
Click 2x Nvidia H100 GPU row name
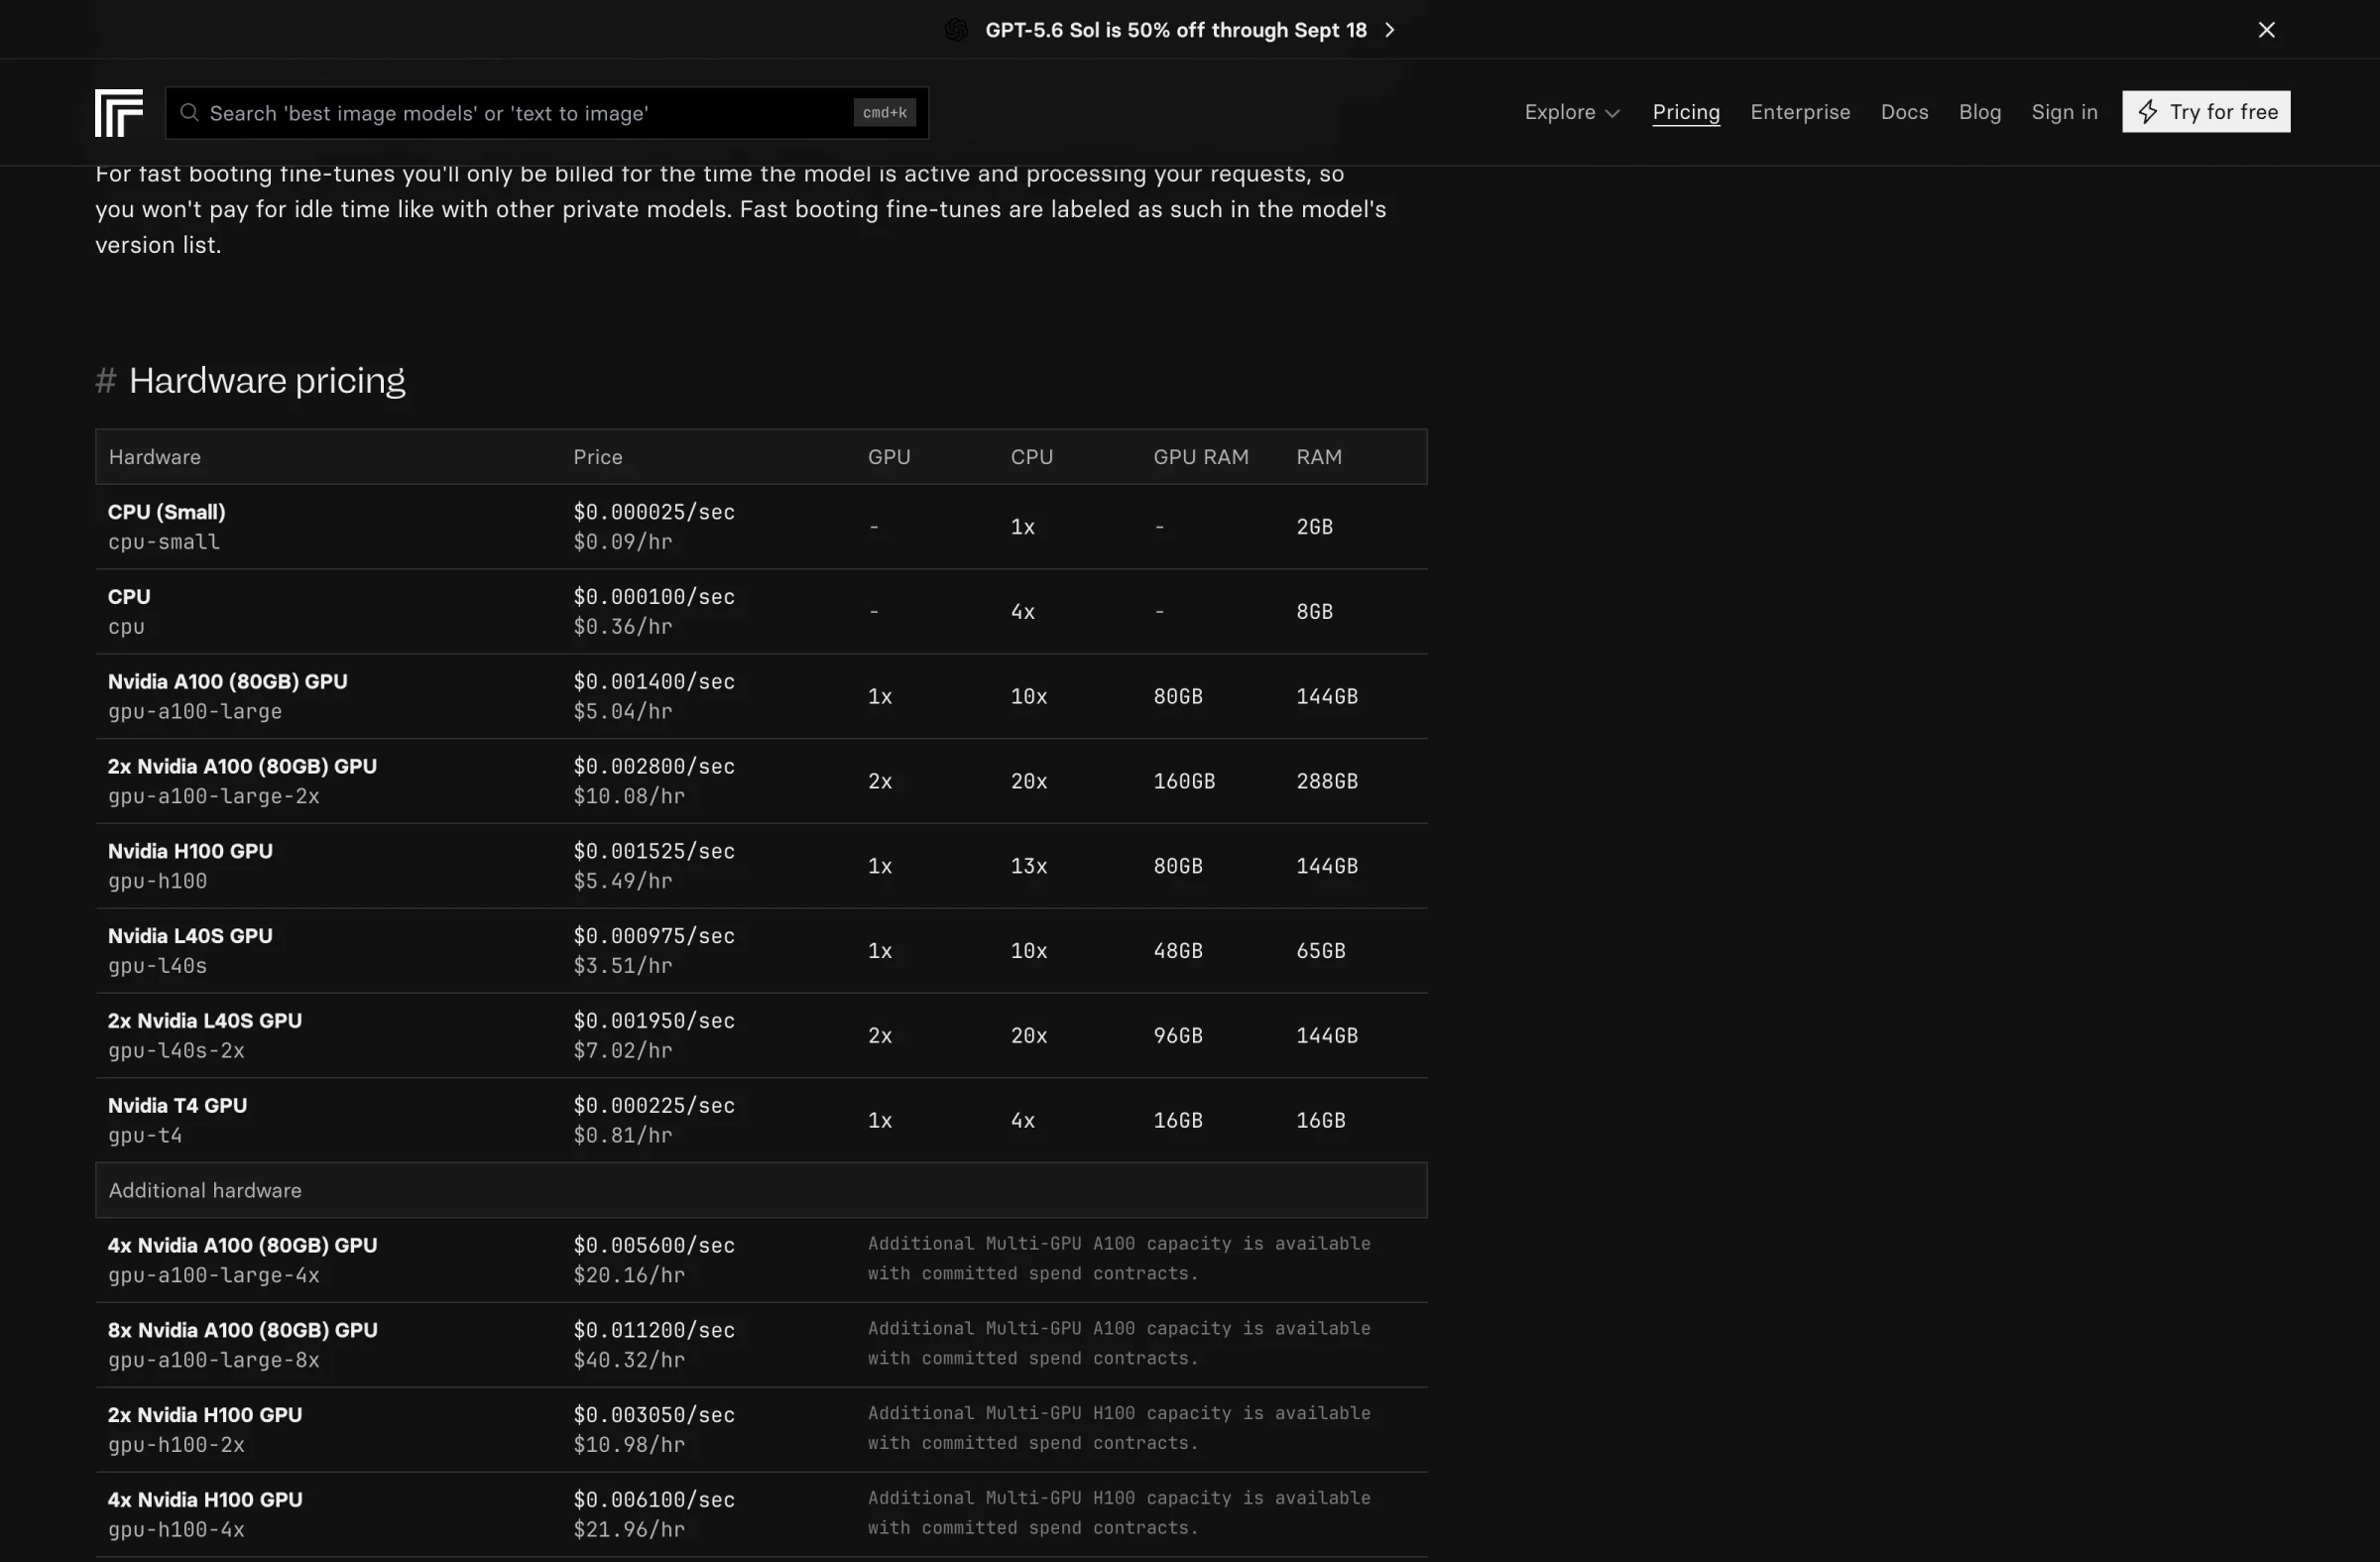click(205, 1416)
